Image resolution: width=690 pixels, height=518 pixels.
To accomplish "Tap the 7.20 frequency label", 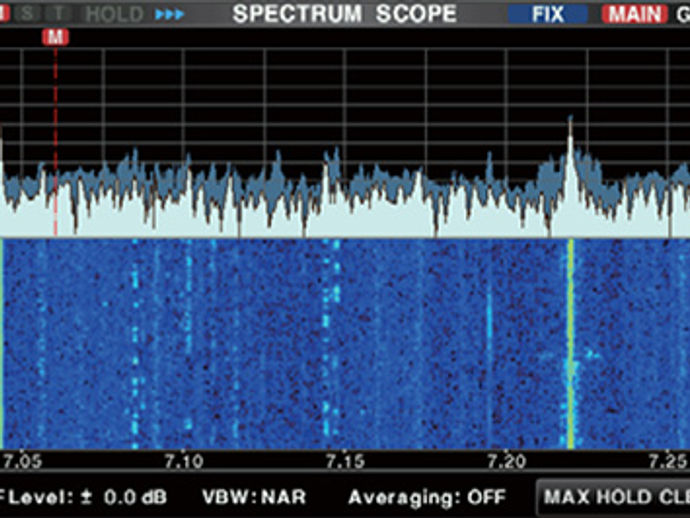I will pyautogui.click(x=507, y=461).
